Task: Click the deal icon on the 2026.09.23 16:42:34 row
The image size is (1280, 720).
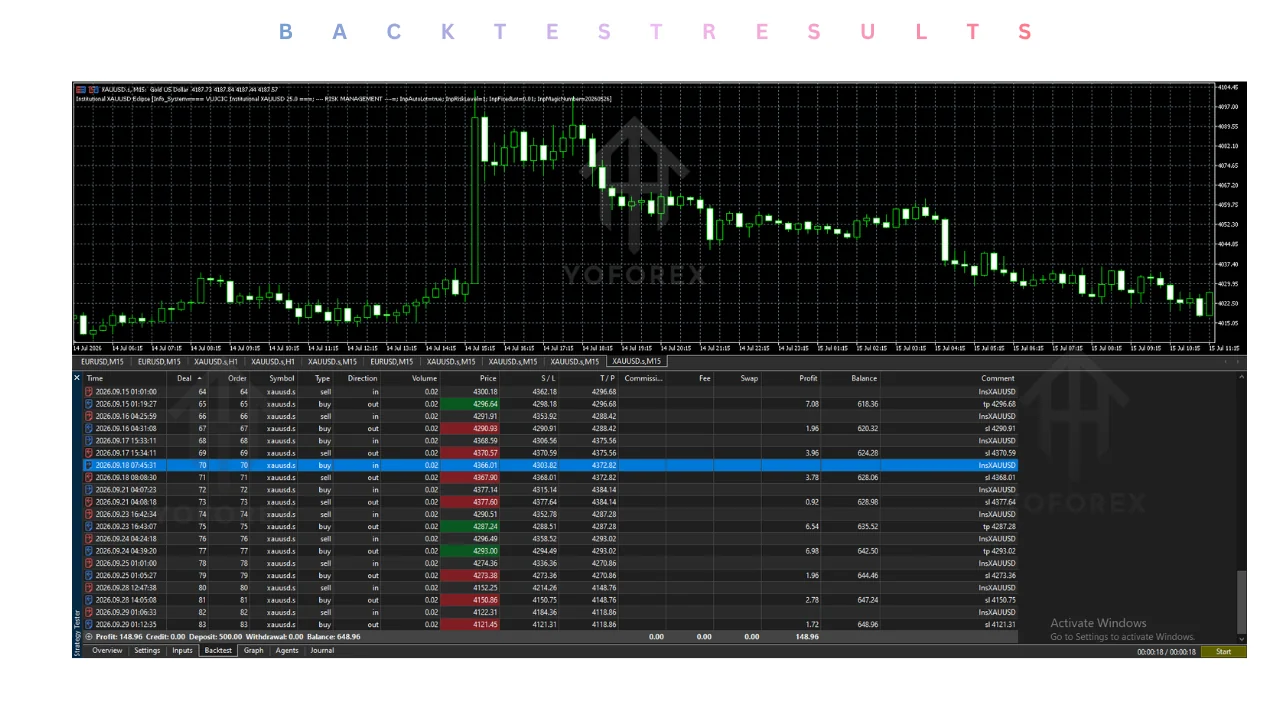Action: [x=89, y=514]
